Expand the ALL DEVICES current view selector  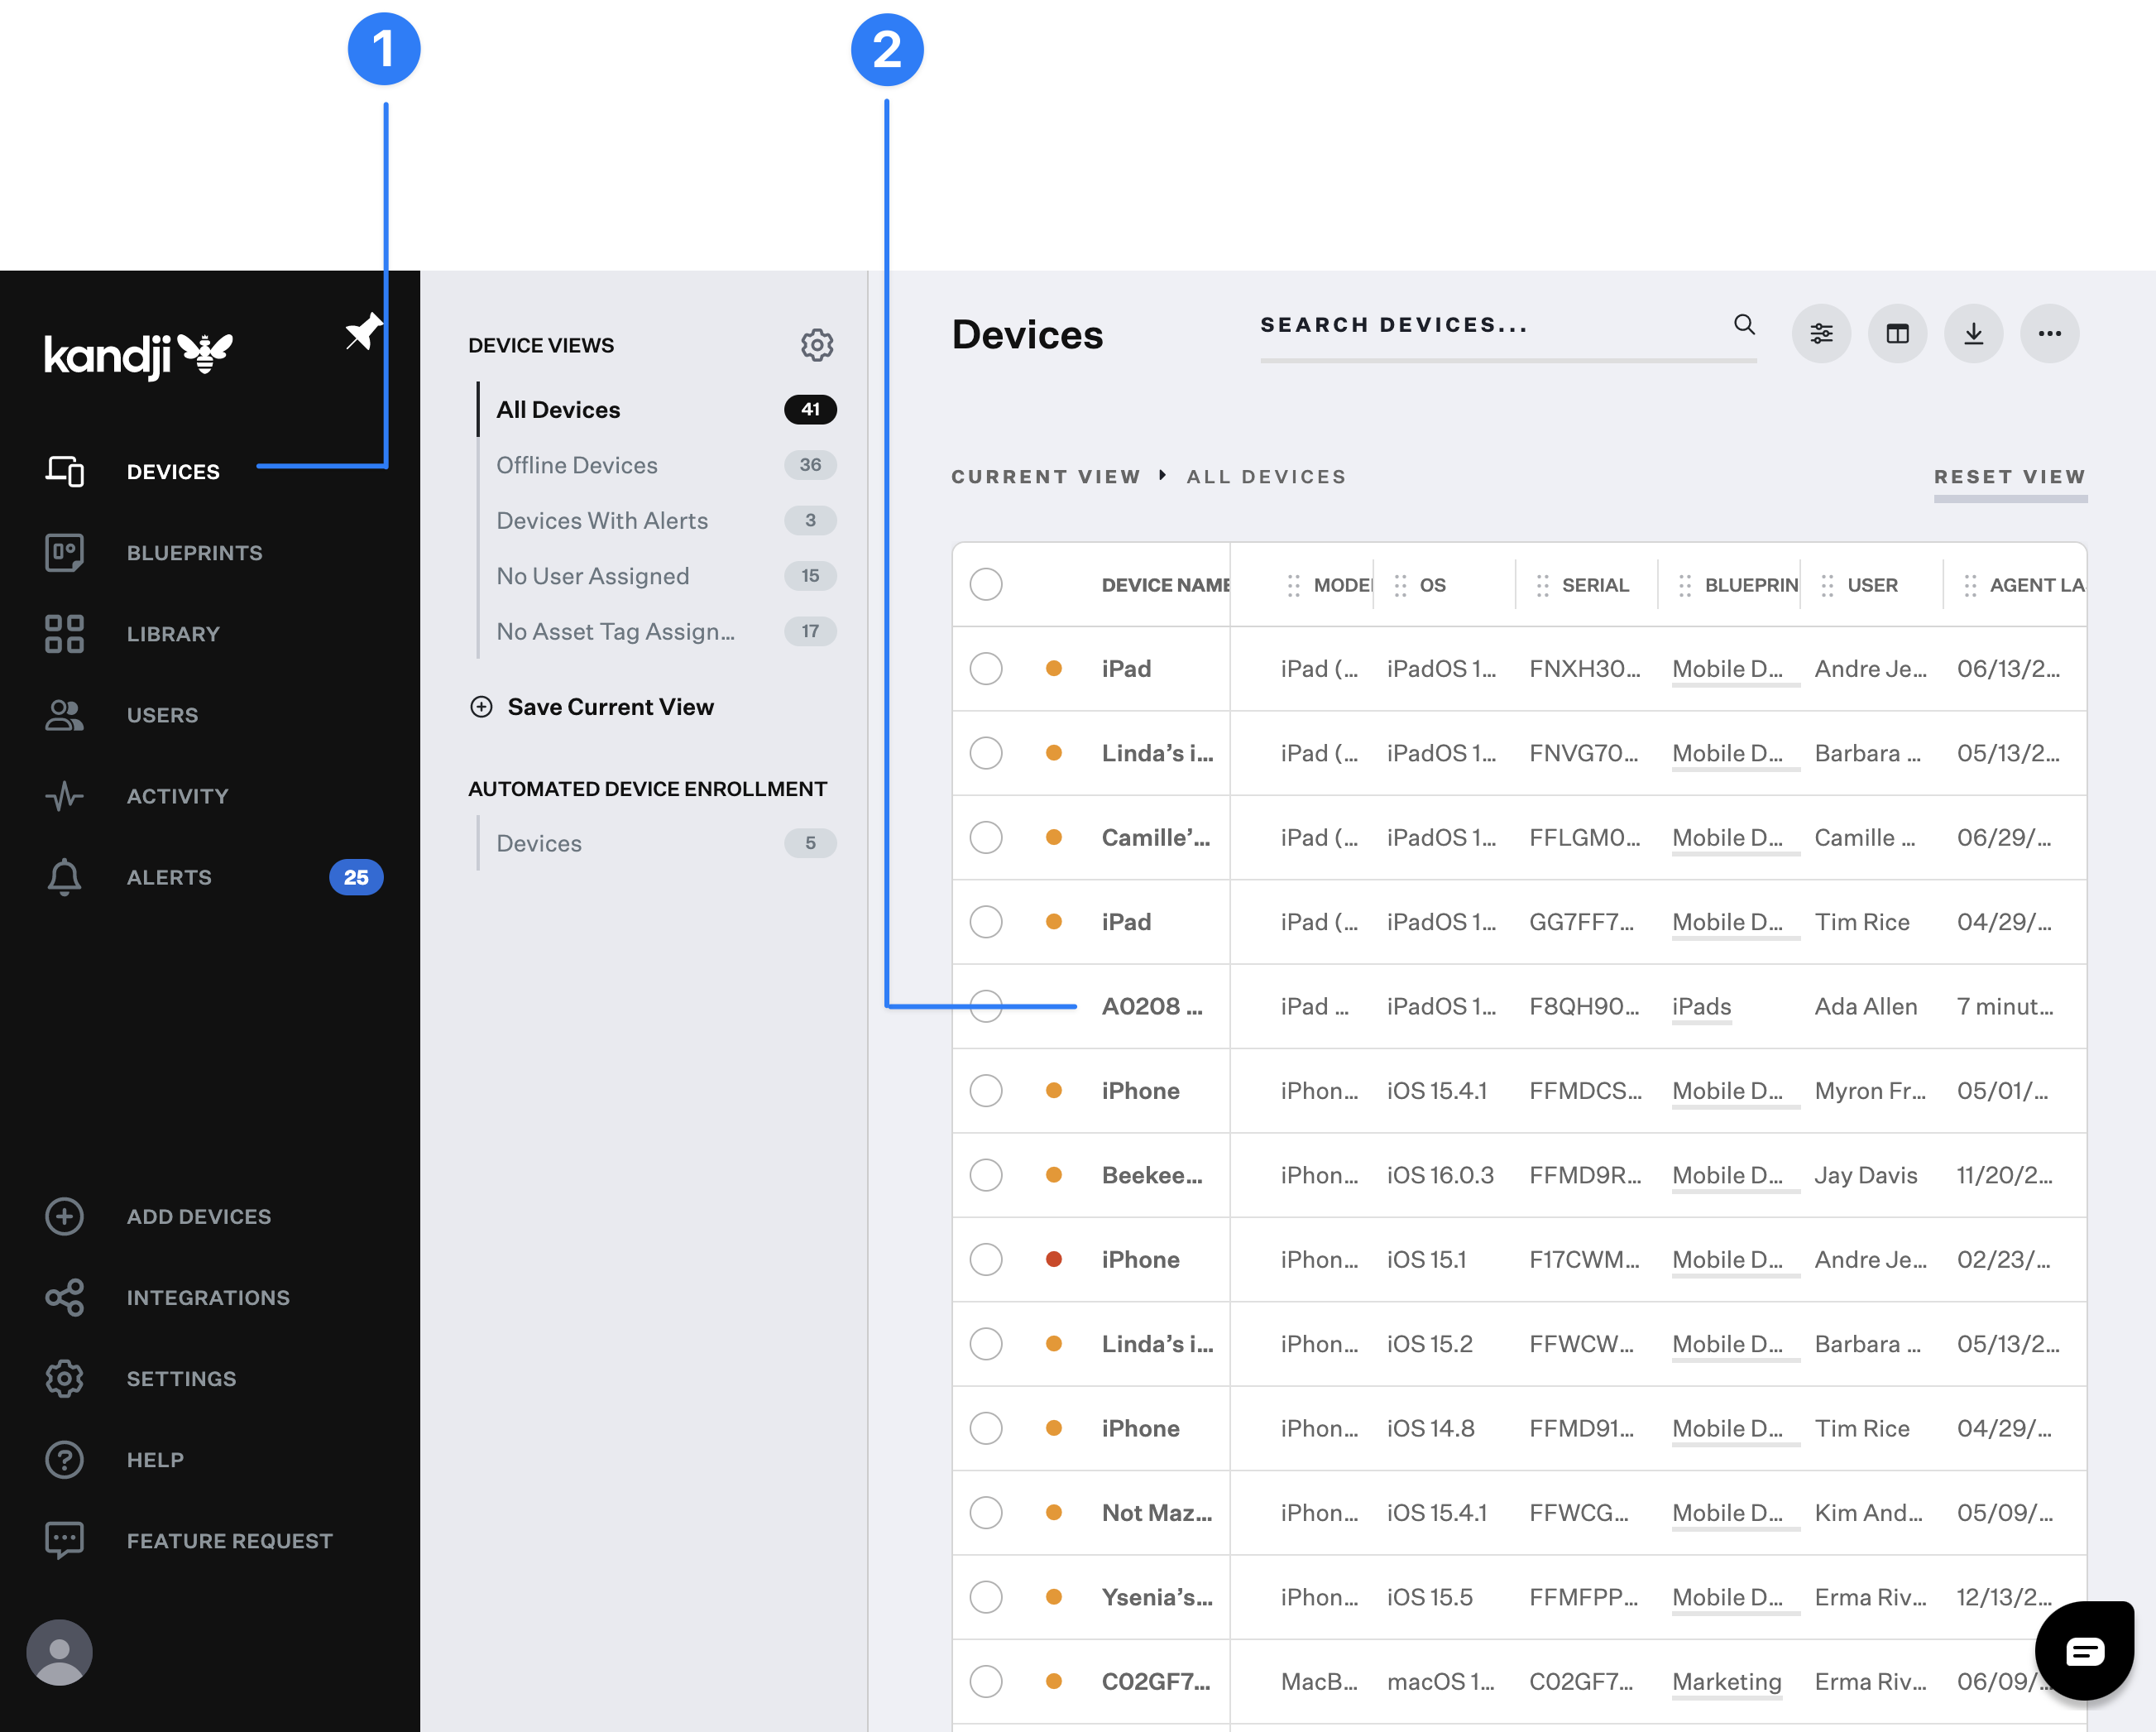pos(1266,476)
